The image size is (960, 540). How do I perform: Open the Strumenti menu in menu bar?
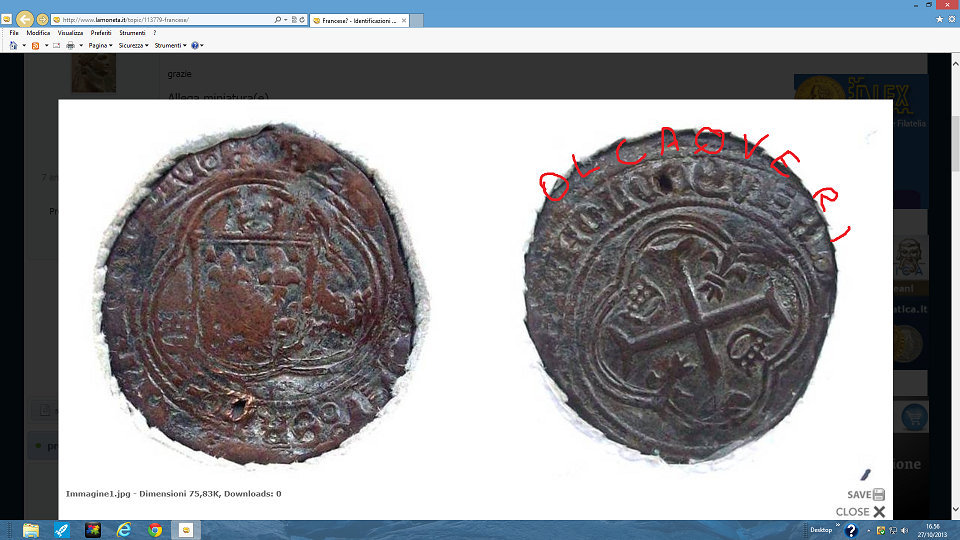pos(132,33)
